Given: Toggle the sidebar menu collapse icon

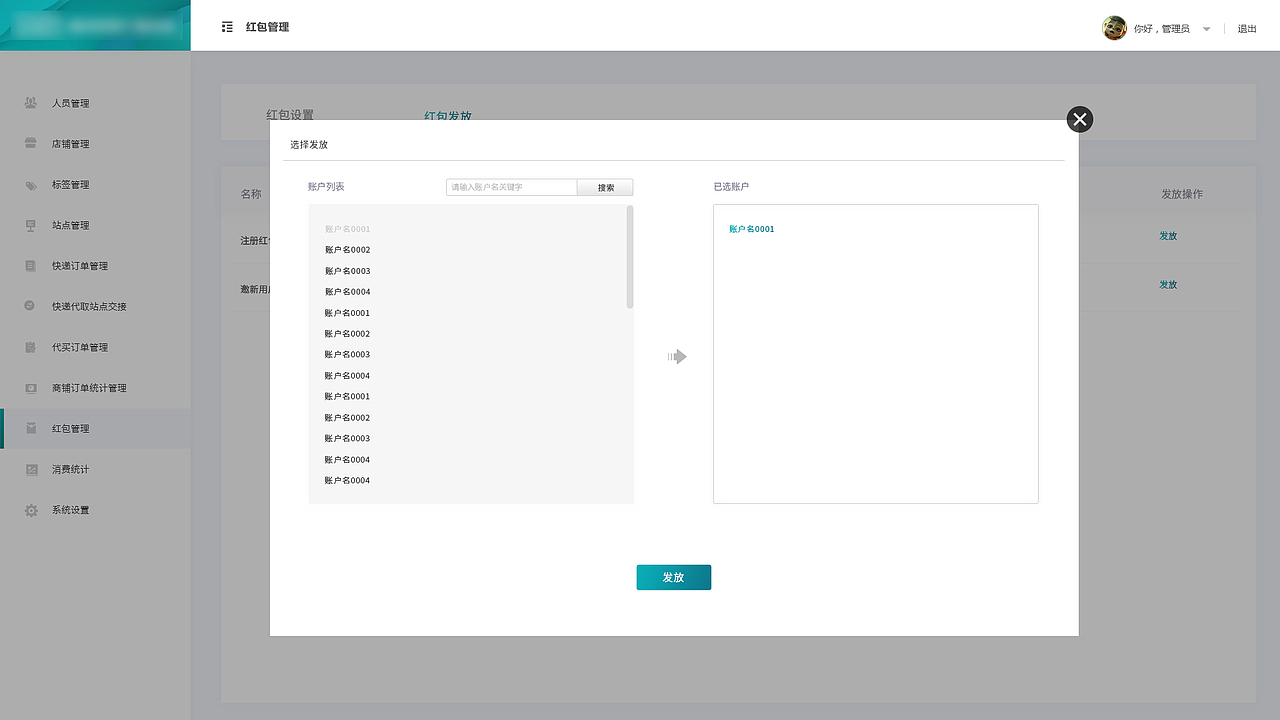Looking at the screenshot, I should [x=227, y=27].
